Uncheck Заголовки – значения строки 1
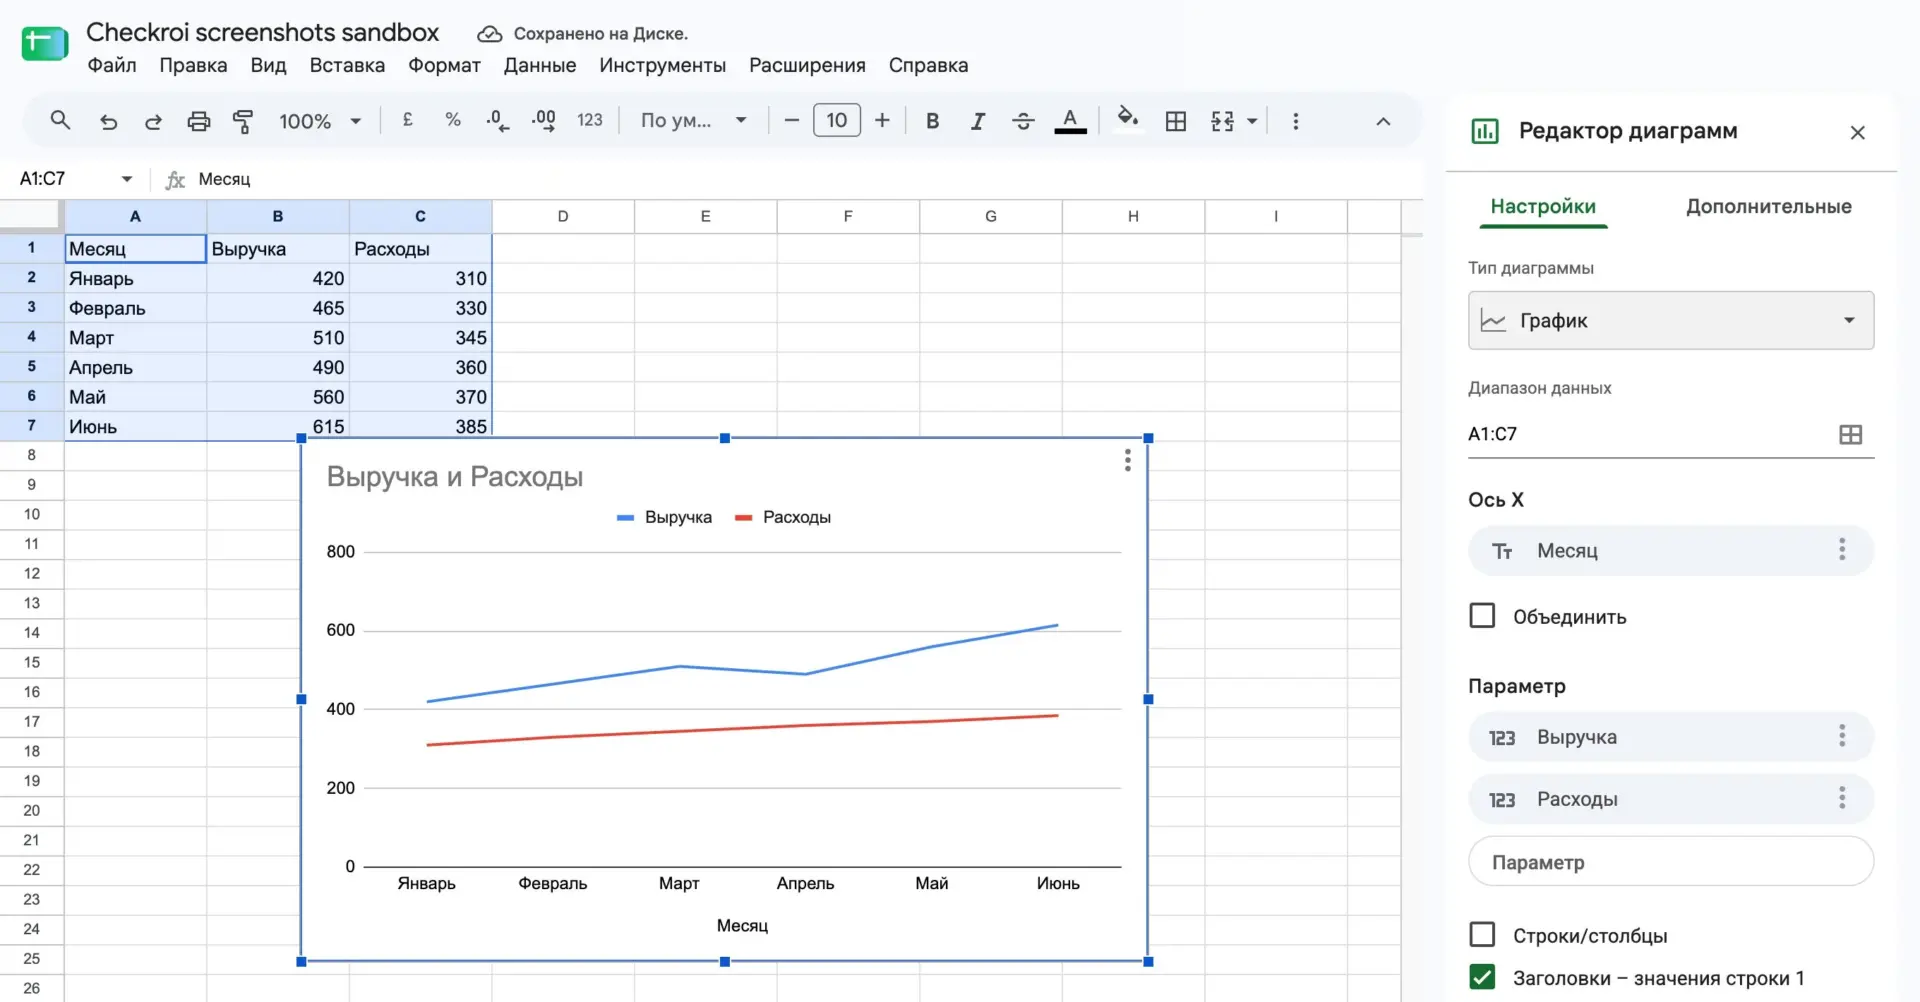This screenshot has height=1002, width=1920. tap(1482, 977)
